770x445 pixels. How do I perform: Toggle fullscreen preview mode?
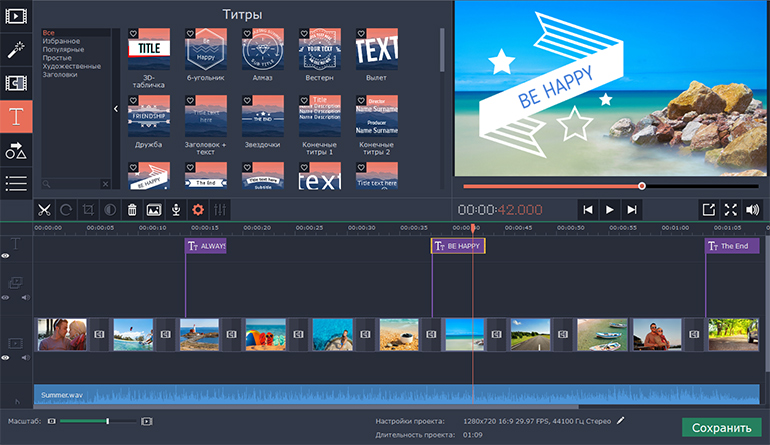point(730,210)
